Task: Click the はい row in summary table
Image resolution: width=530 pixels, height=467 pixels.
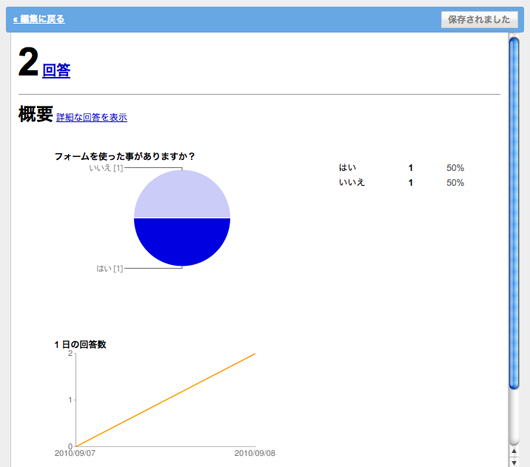Action: 401,168
